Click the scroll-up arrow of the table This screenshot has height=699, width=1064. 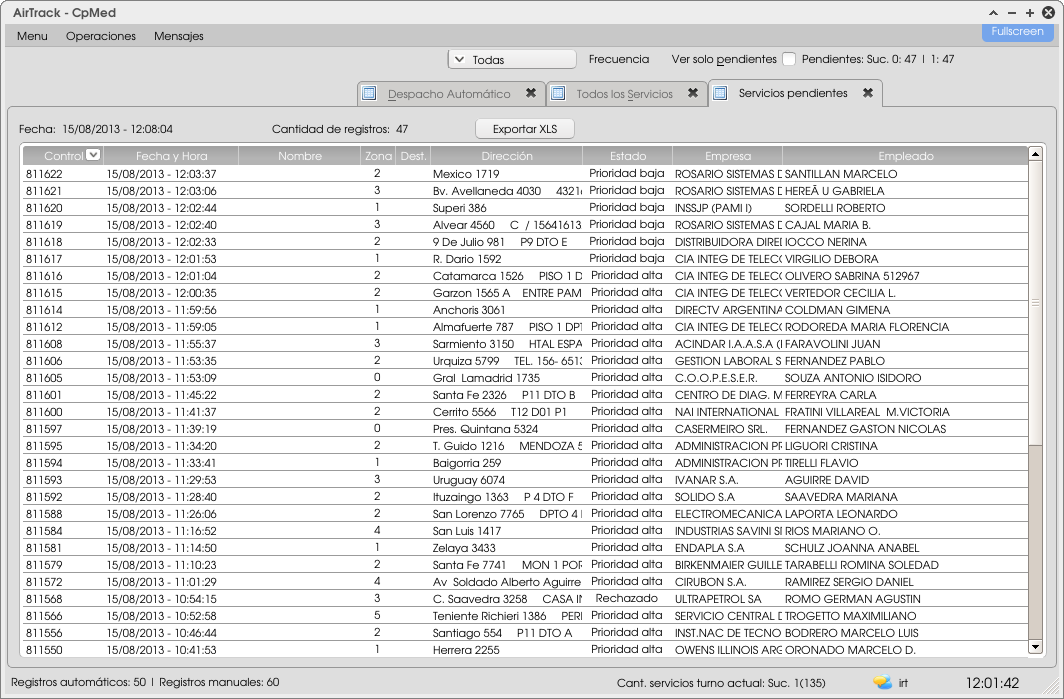point(1035,155)
